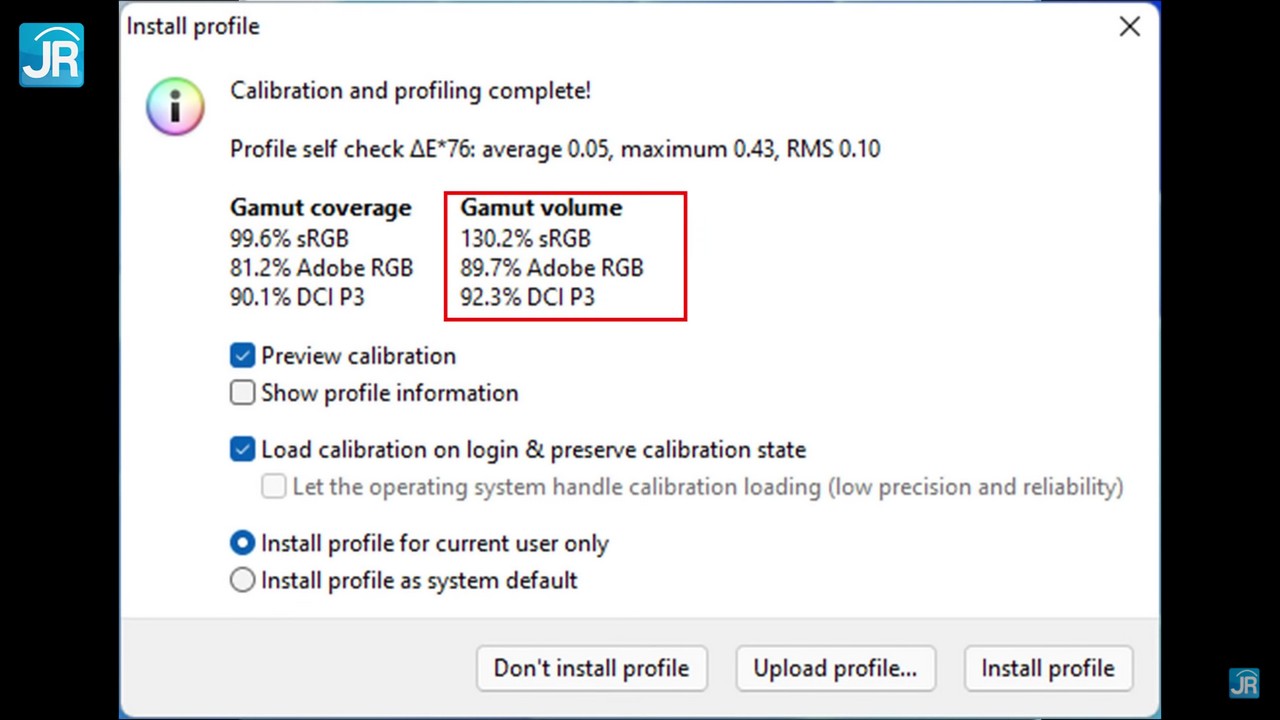Screen dimensions: 1280x720
Task: Click the 99.6% sRGB coverage value
Action: (x=289, y=239)
